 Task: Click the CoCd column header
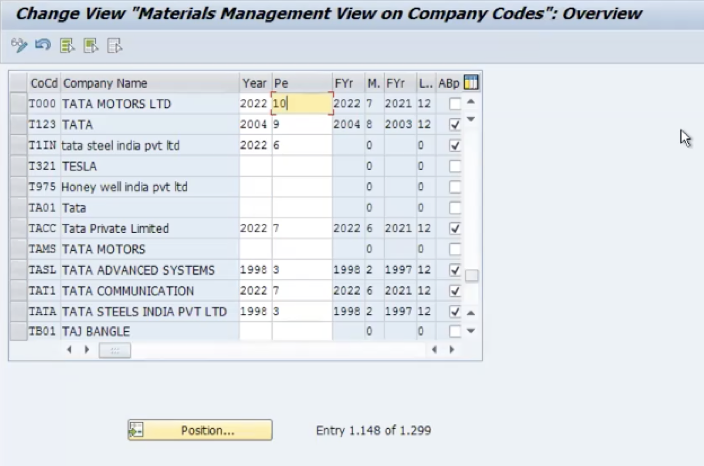44,83
